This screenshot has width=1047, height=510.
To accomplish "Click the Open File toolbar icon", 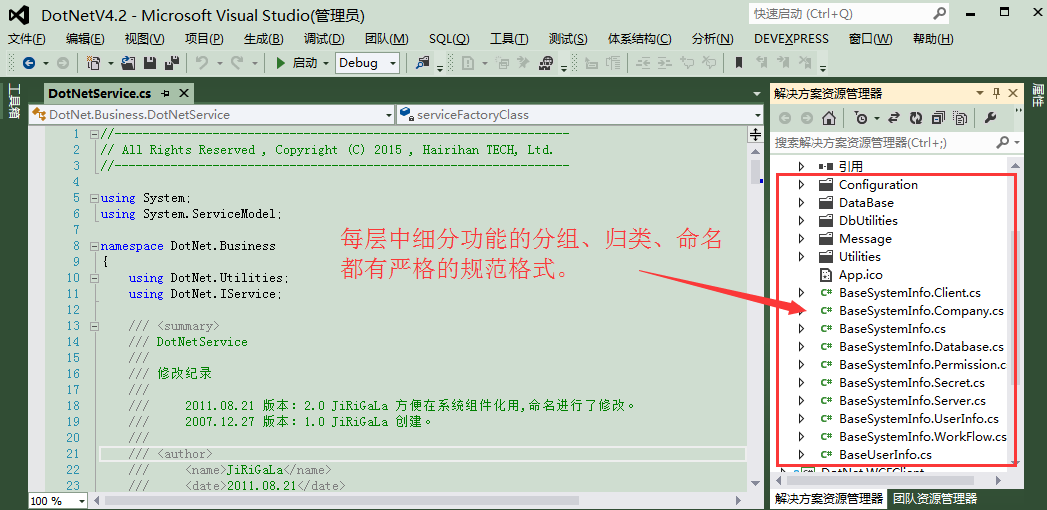I will (129, 63).
